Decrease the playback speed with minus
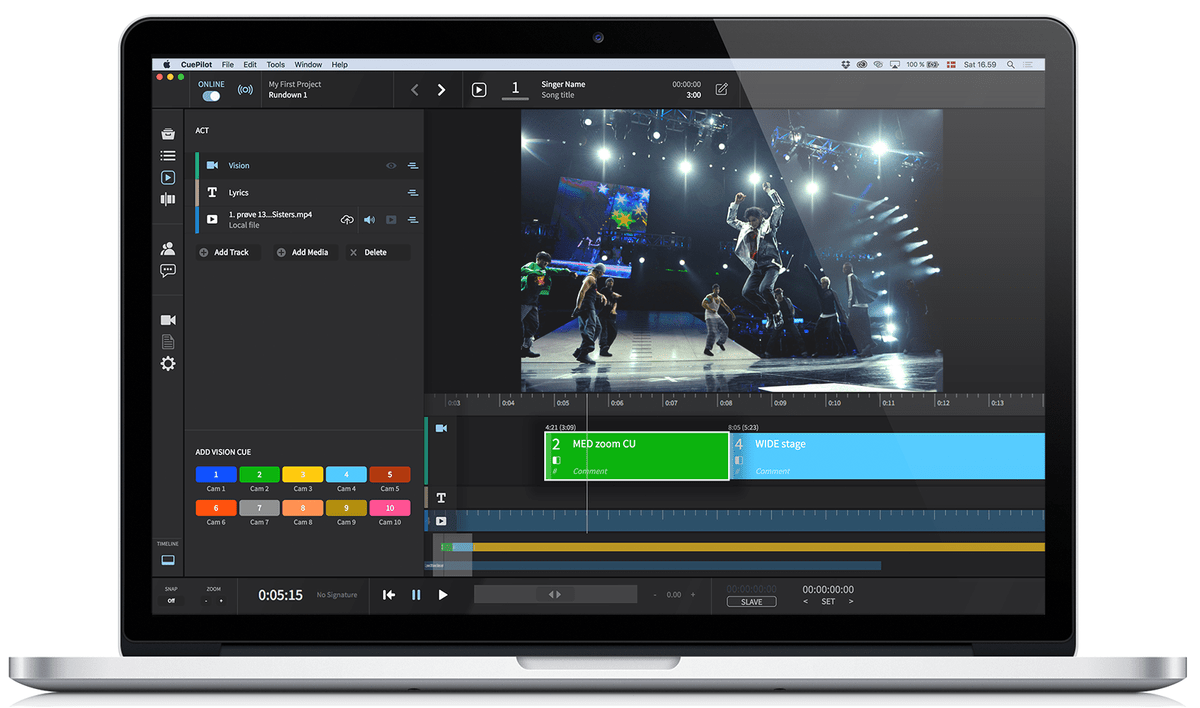The image size is (1200, 708). click(x=655, y=595)
